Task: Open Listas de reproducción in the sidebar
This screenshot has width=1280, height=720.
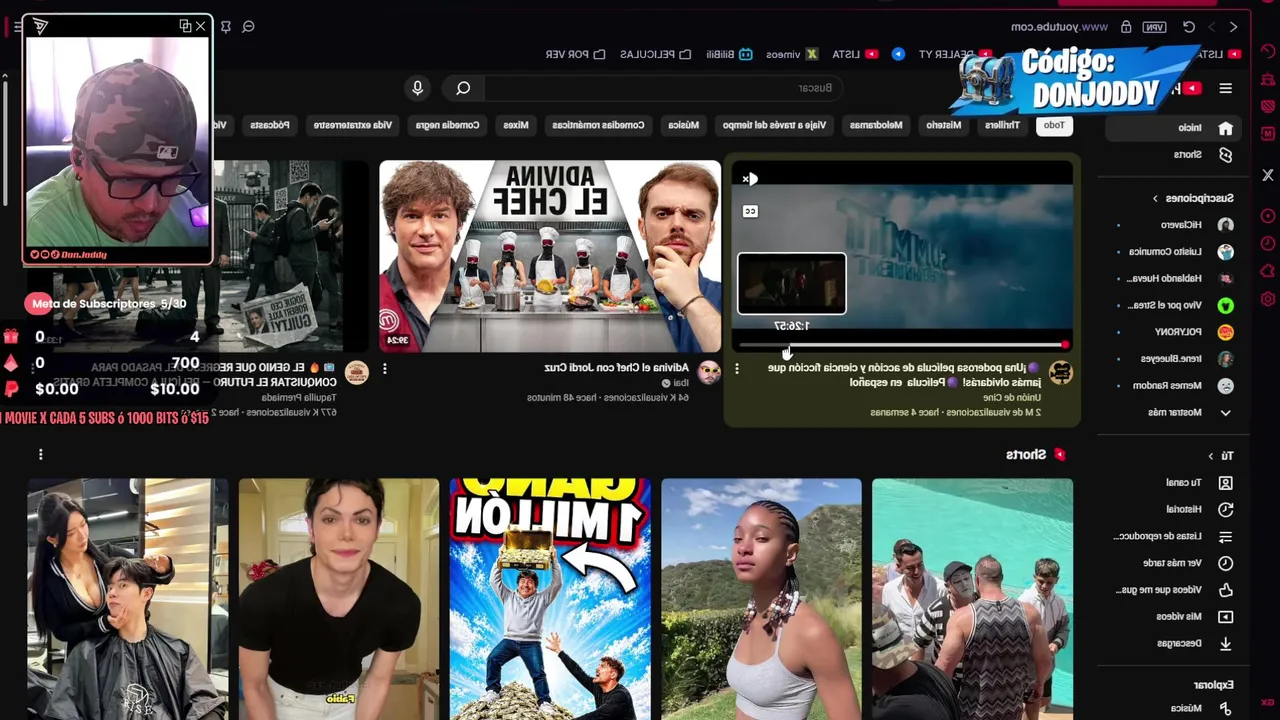Action: pyautogui.click(x=1172, y=536)
